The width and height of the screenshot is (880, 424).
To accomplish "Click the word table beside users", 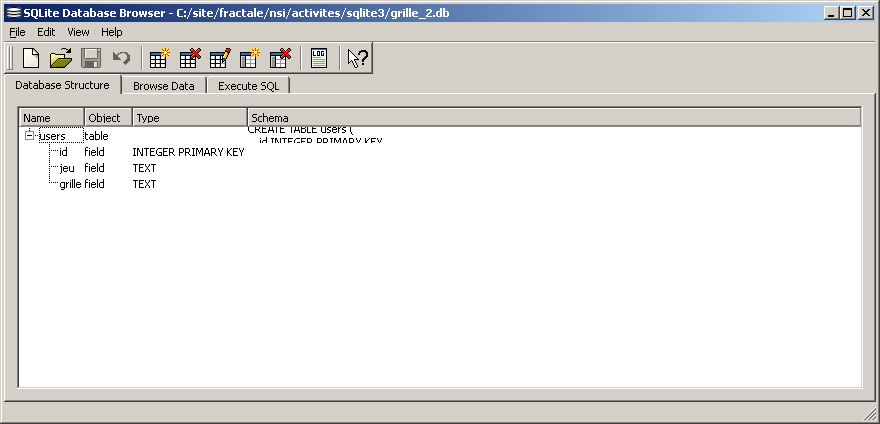I will point(96,136).
